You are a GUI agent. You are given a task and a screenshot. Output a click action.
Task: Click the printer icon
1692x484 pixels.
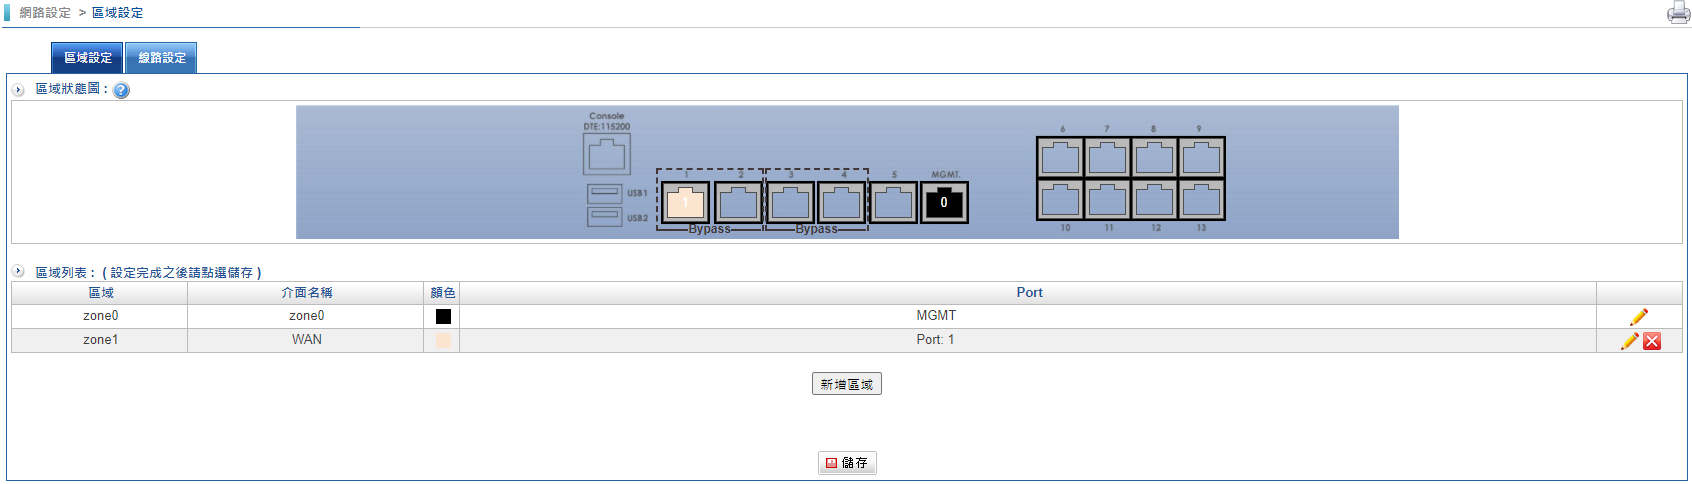tap(1678, 13)
